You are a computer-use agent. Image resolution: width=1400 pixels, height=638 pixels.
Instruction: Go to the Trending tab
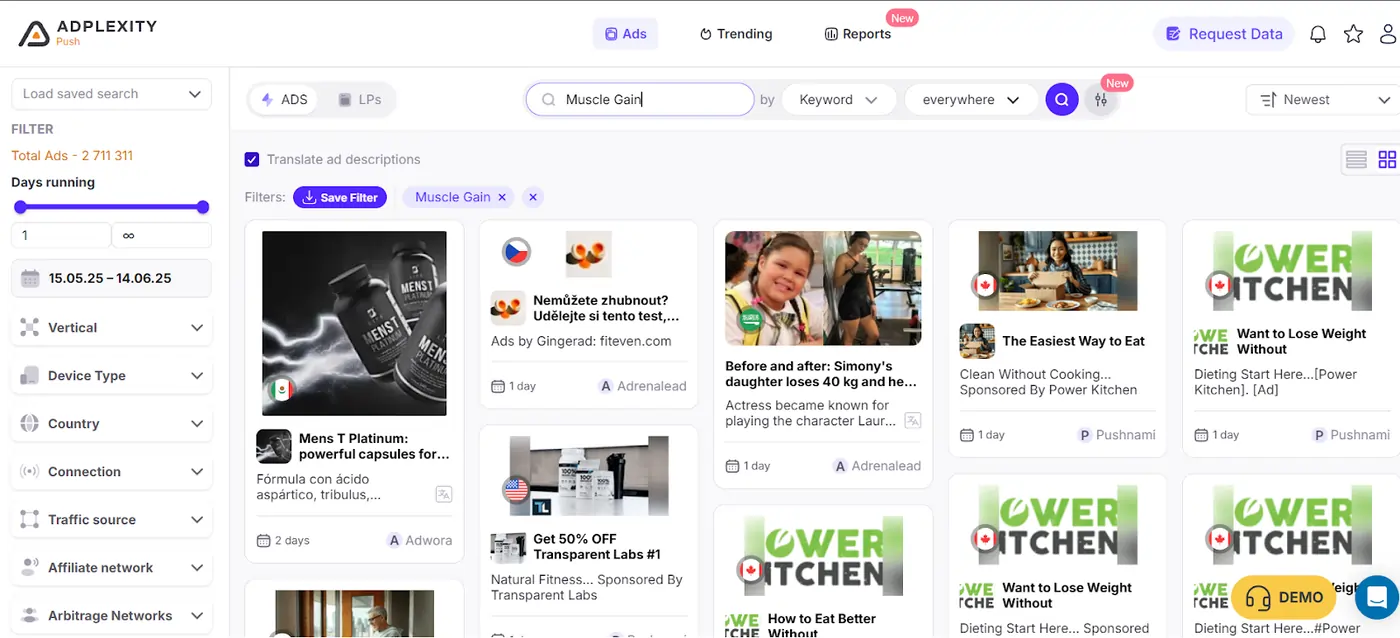pos(736,33)
